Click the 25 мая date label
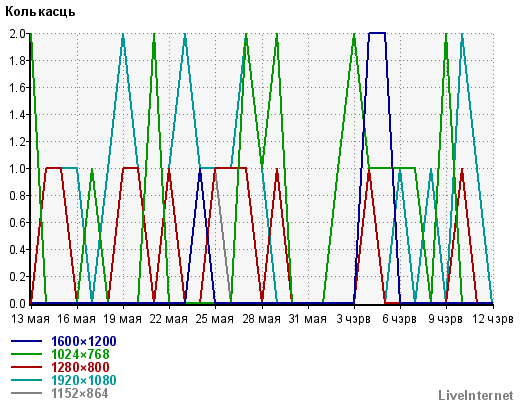The image size is (520, 405). tap(215, 319)
